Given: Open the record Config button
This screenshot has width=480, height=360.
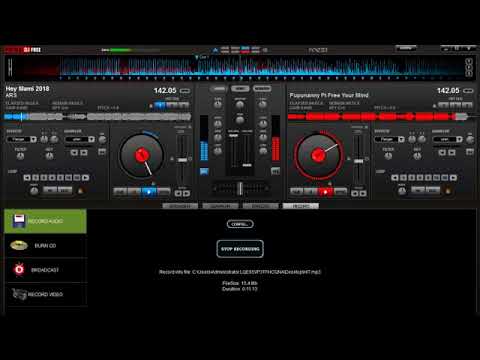Looking at the screenshot, I should [x=240, y=224].
